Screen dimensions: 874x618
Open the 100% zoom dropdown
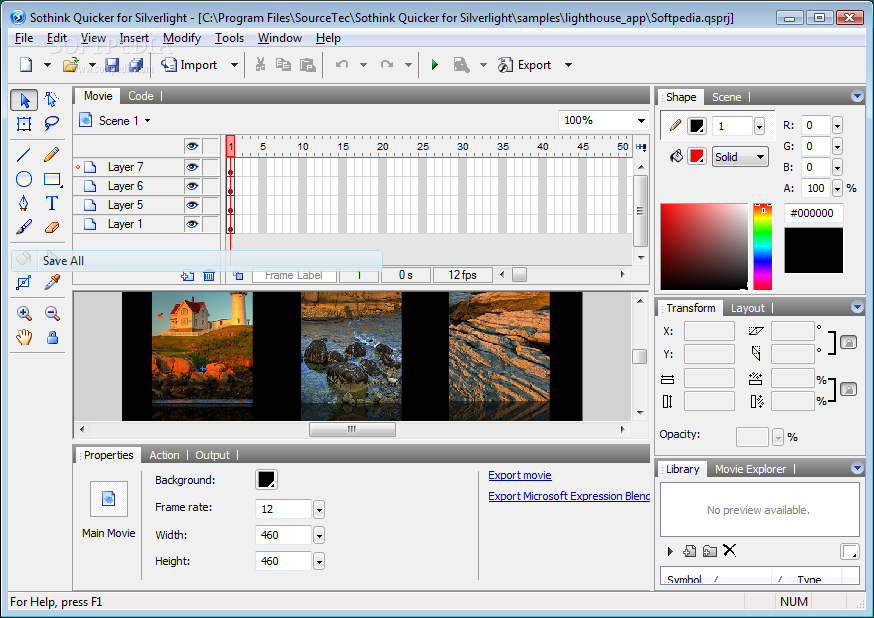coord(640,120)
